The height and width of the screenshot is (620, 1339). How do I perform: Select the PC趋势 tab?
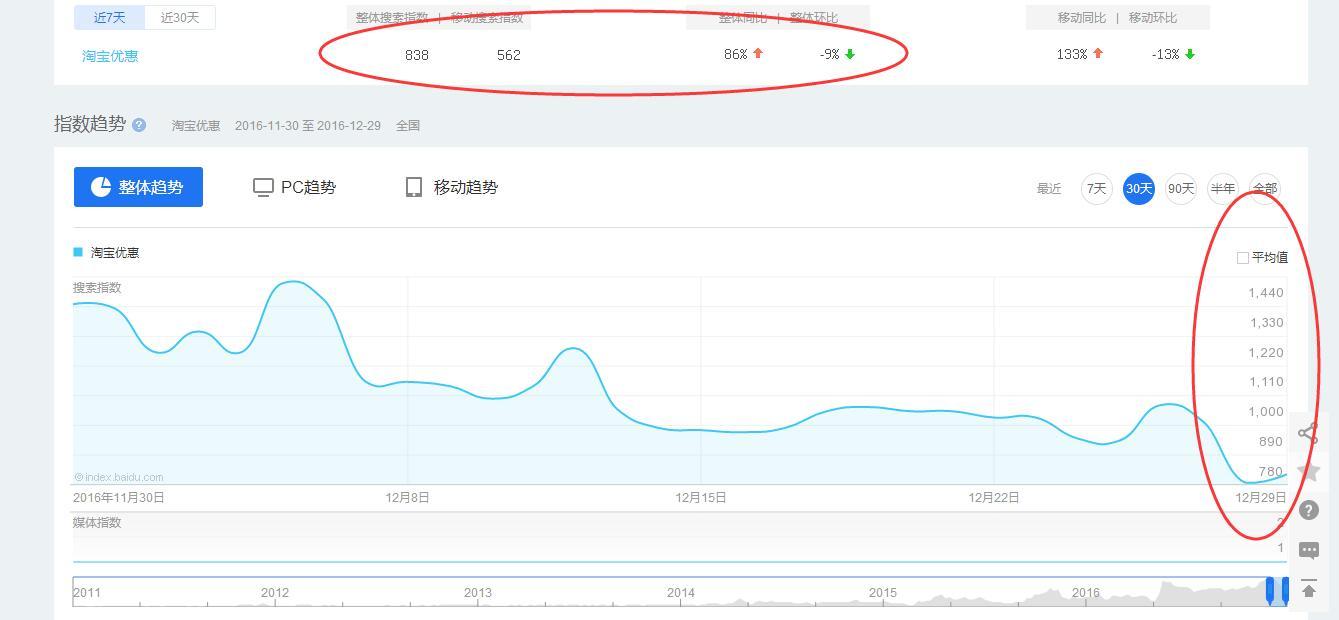(x=294, y=187)
